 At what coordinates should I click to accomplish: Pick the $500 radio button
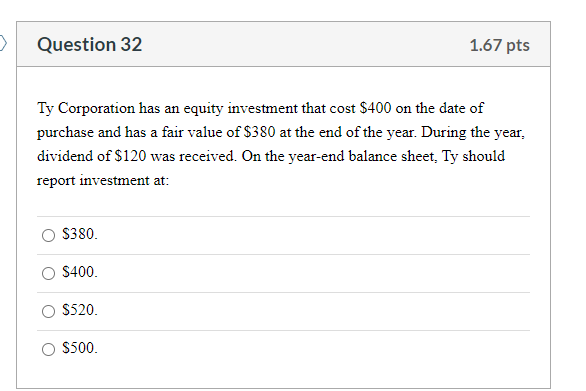coord(48,349)
